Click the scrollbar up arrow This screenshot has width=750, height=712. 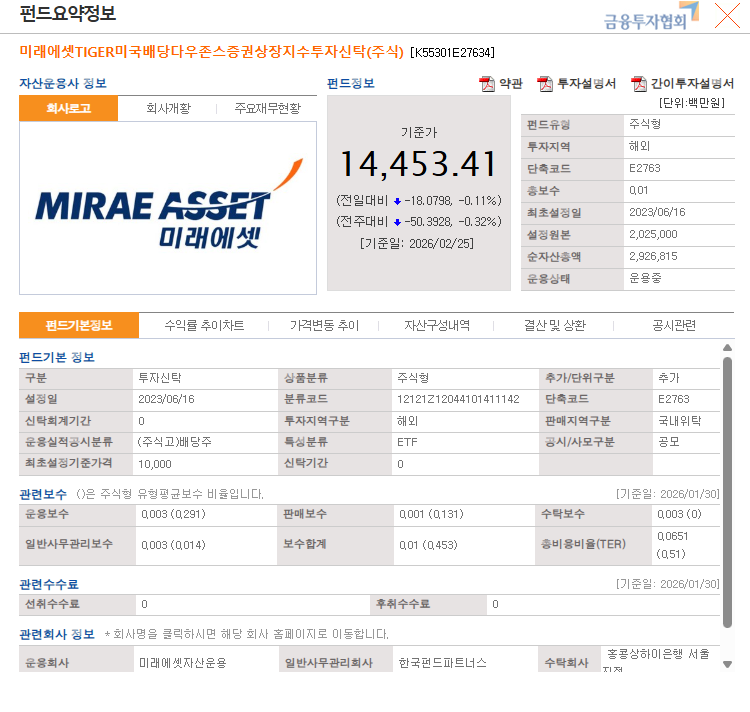pyautogui.click(x=728, y=348)
